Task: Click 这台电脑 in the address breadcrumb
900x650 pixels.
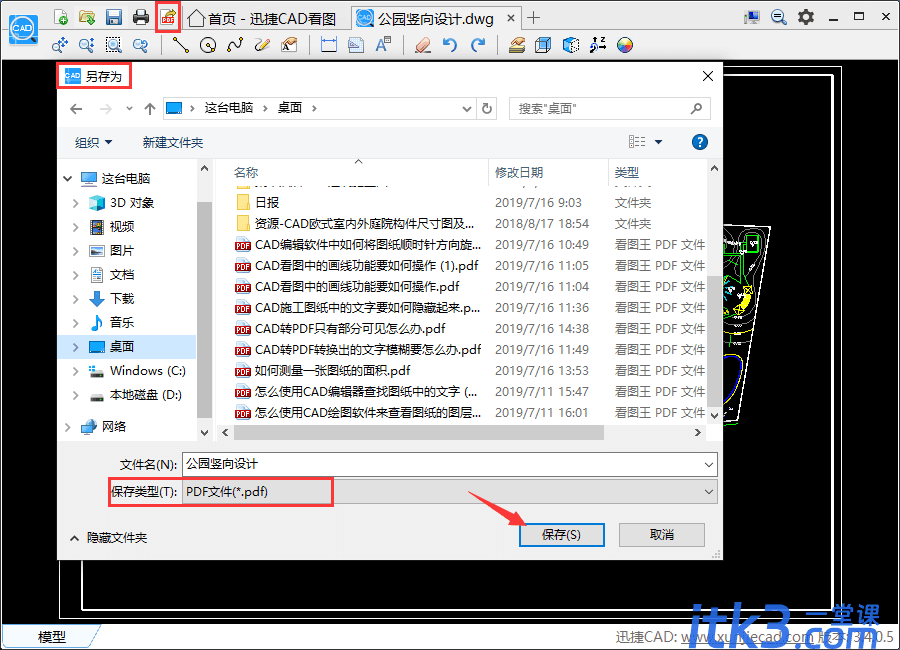Action: tap(229, 108)
